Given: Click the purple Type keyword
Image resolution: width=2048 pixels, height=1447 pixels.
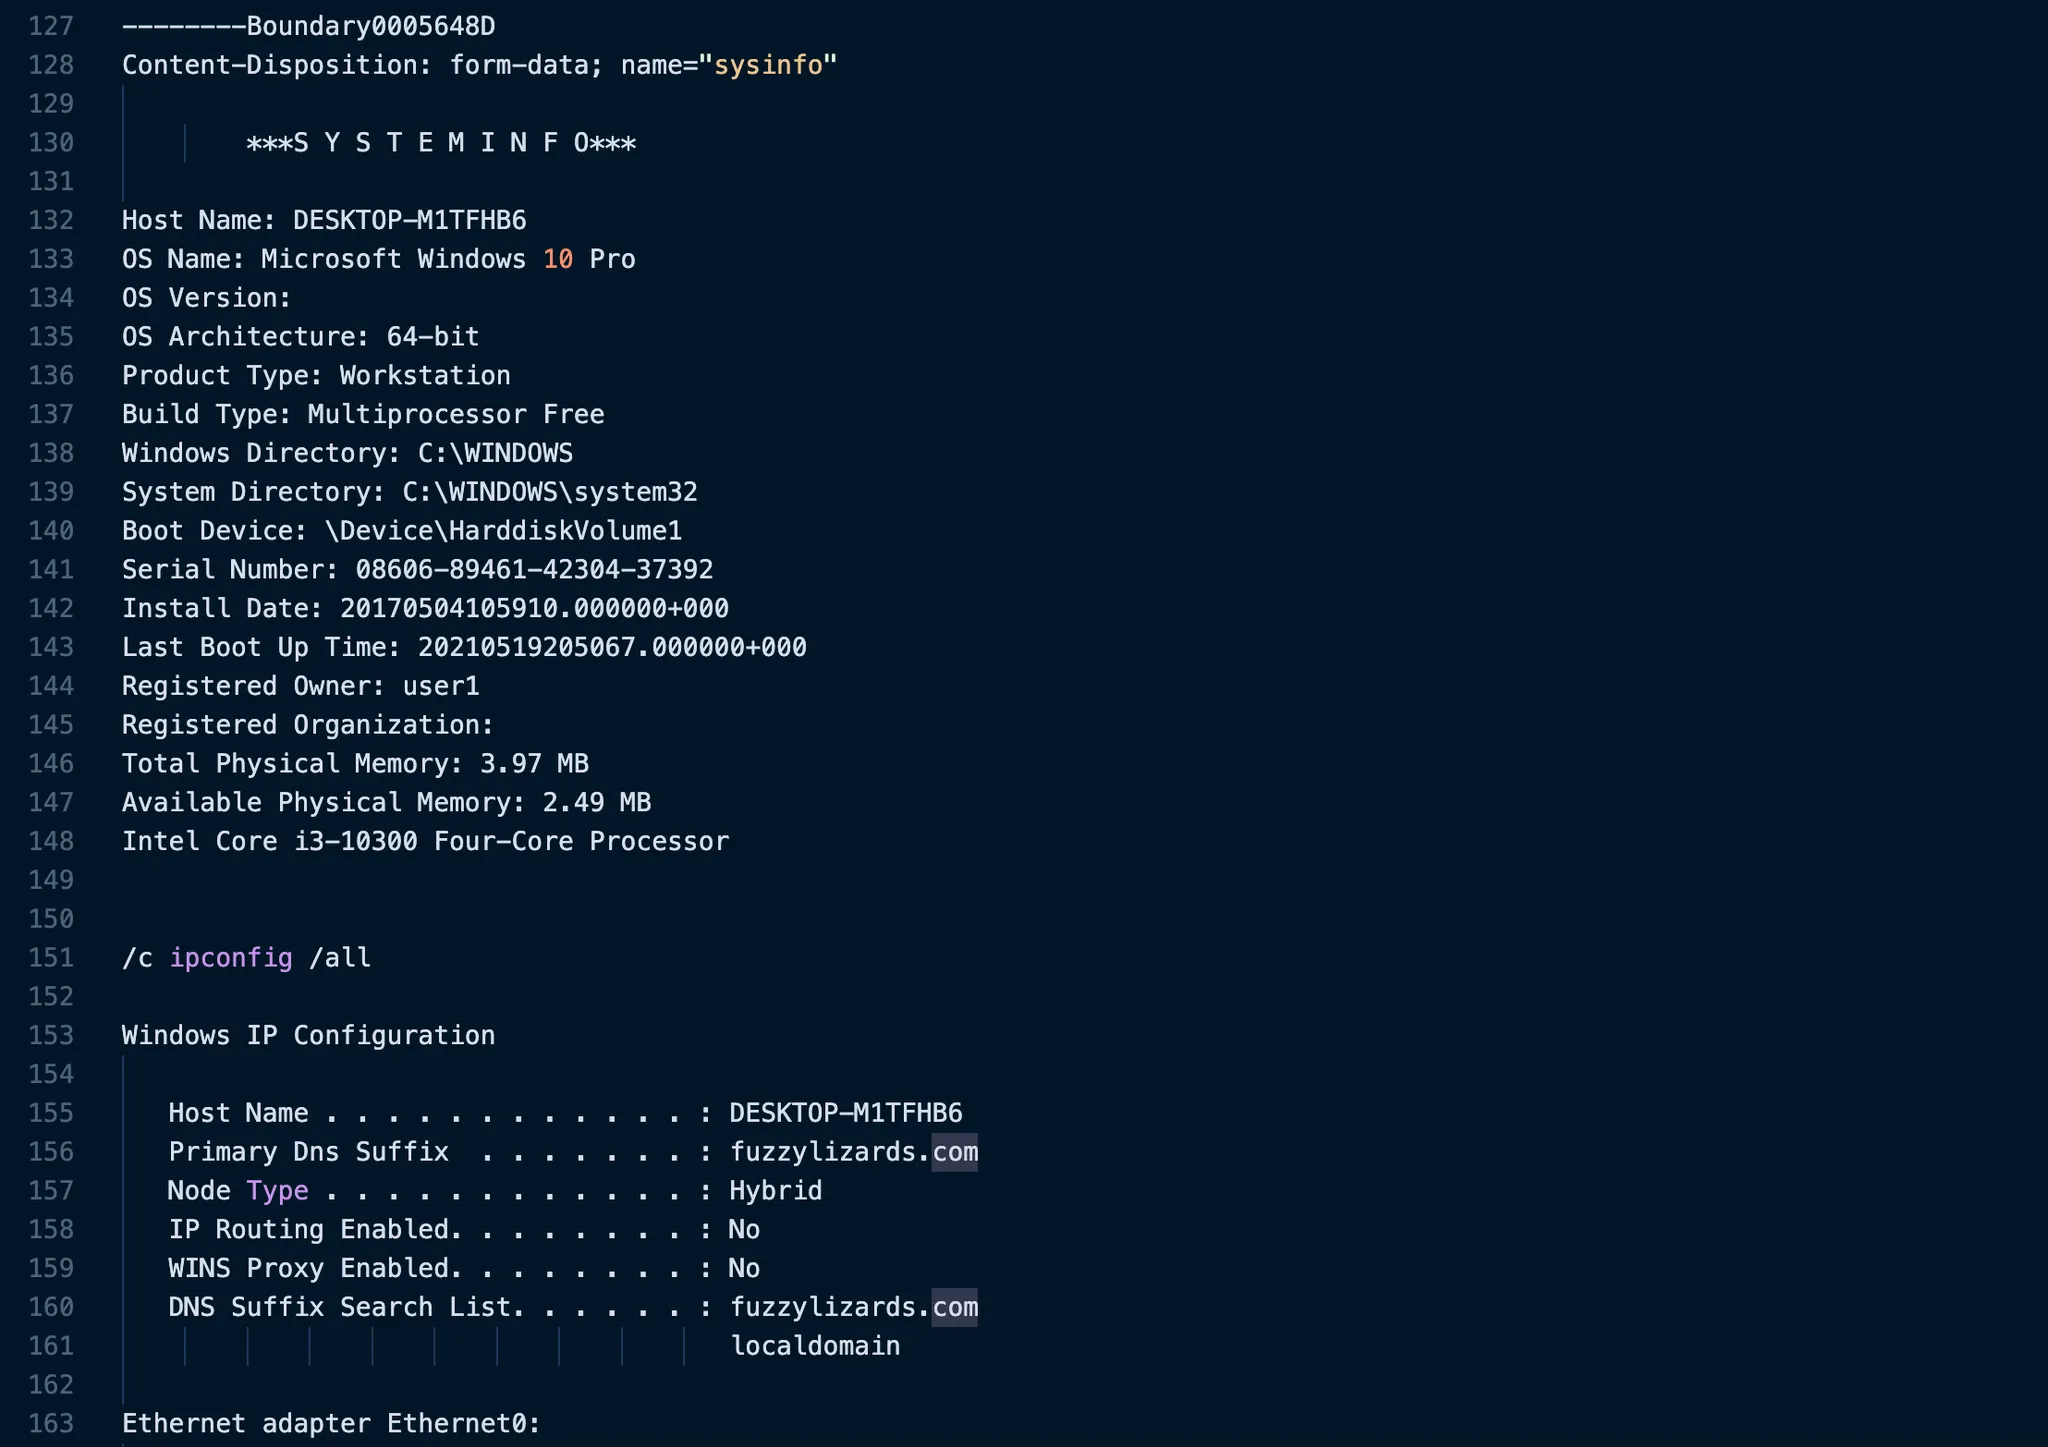Looking at the screenshot, I should tap(277, 1191).
